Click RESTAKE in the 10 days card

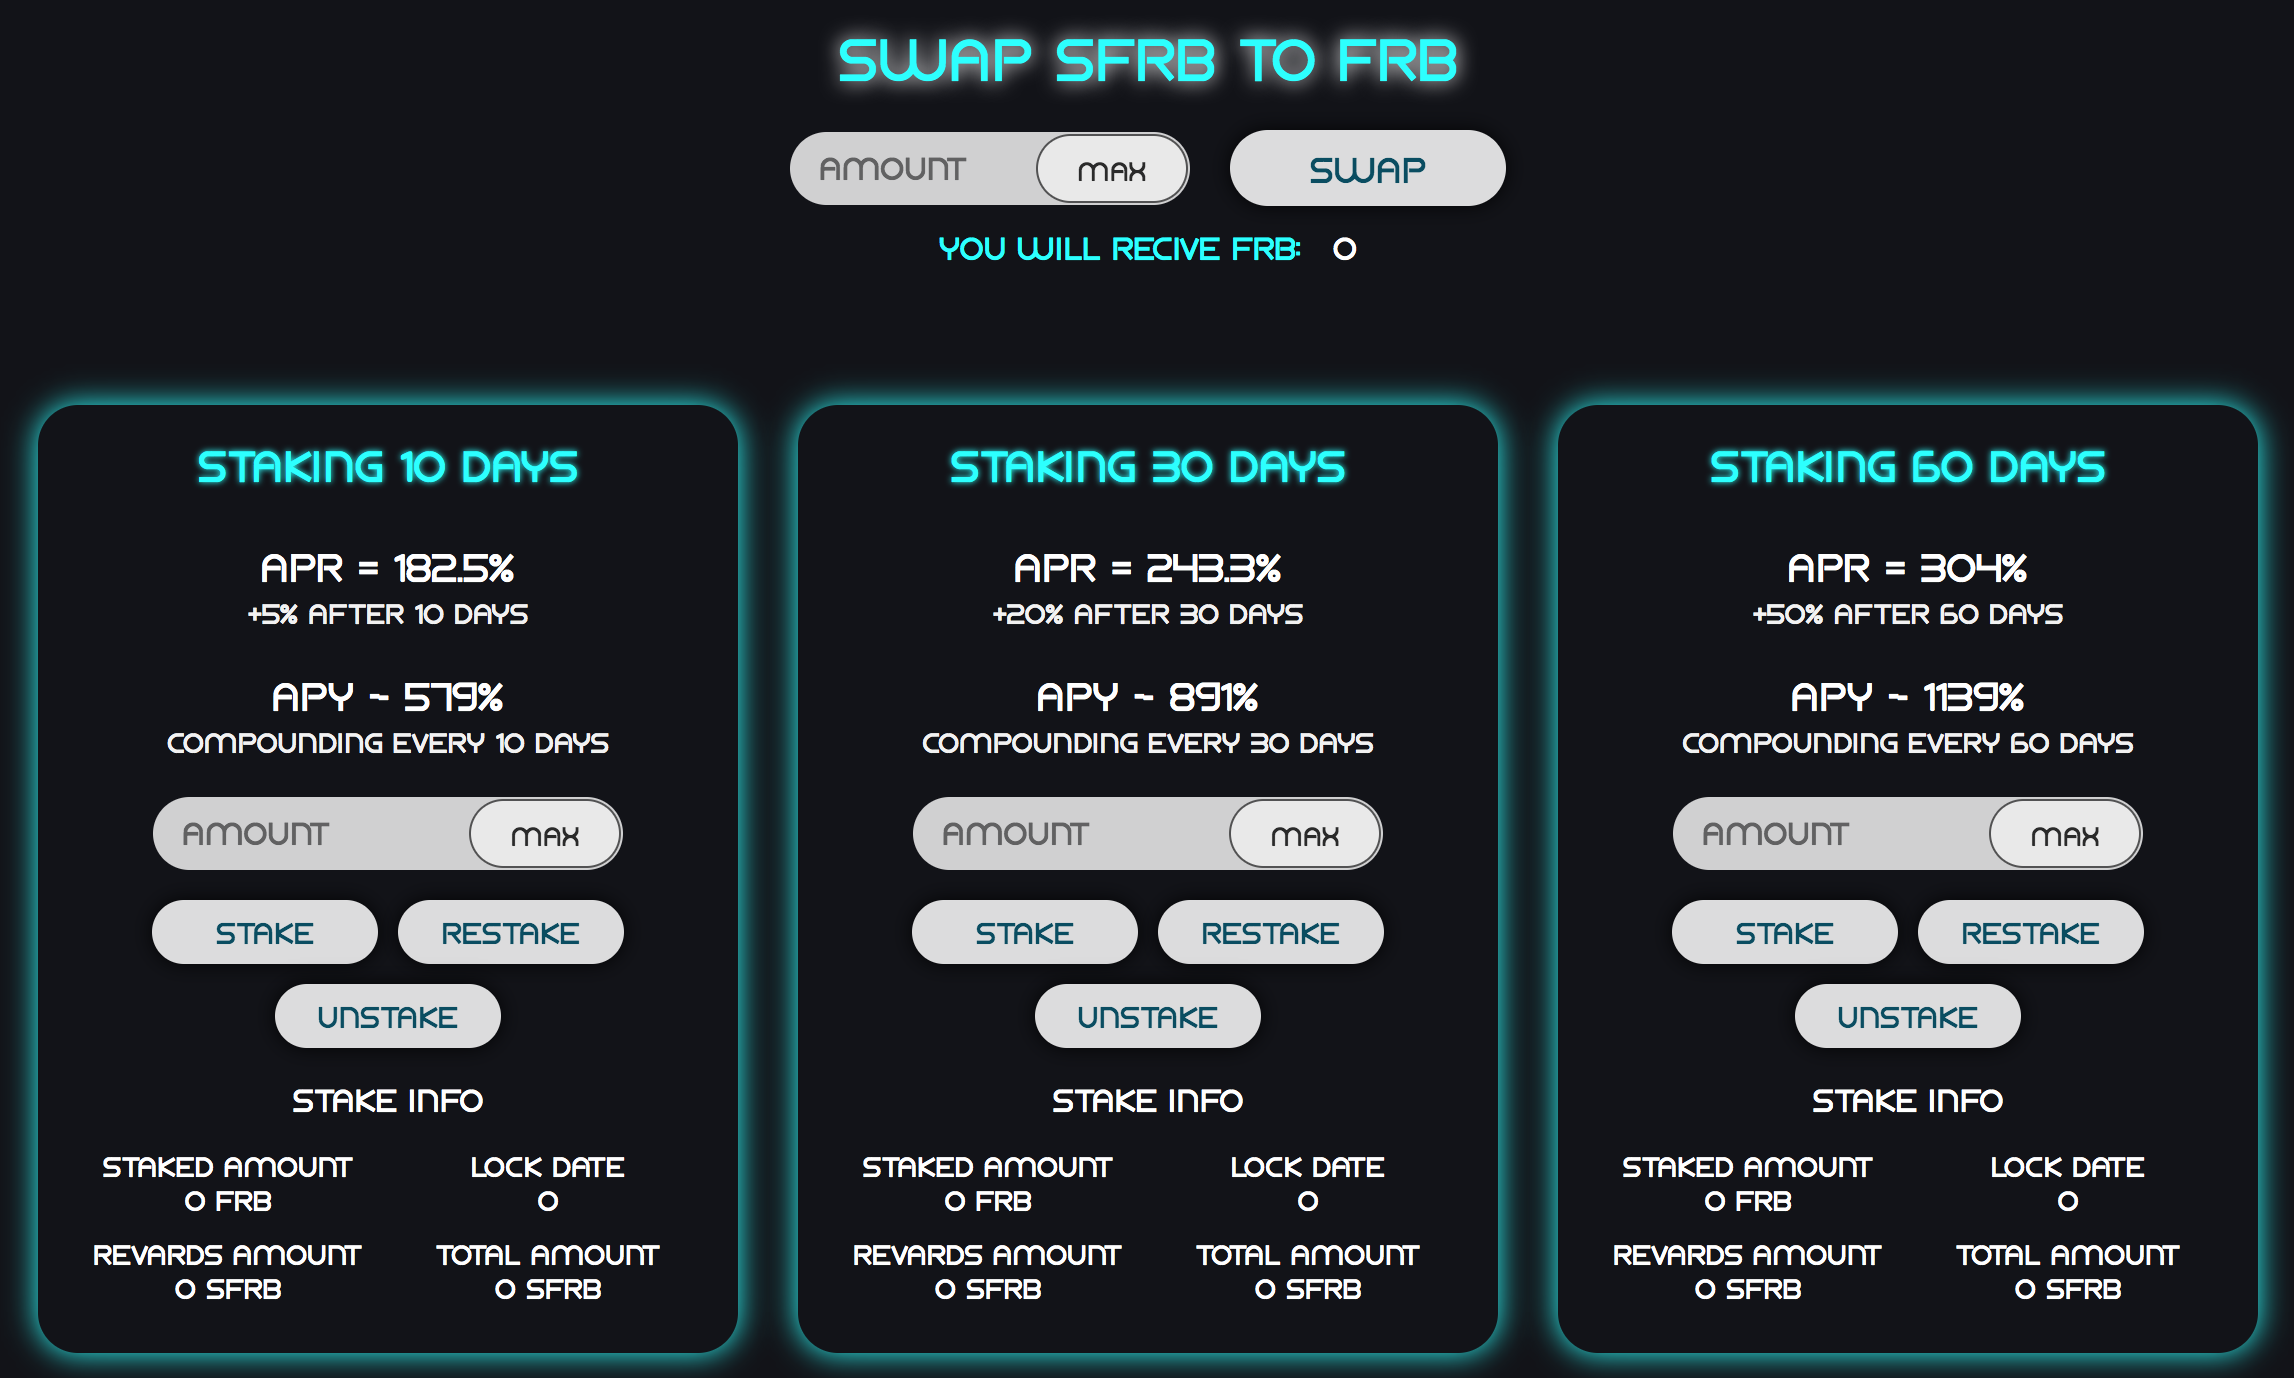[510, 932]
